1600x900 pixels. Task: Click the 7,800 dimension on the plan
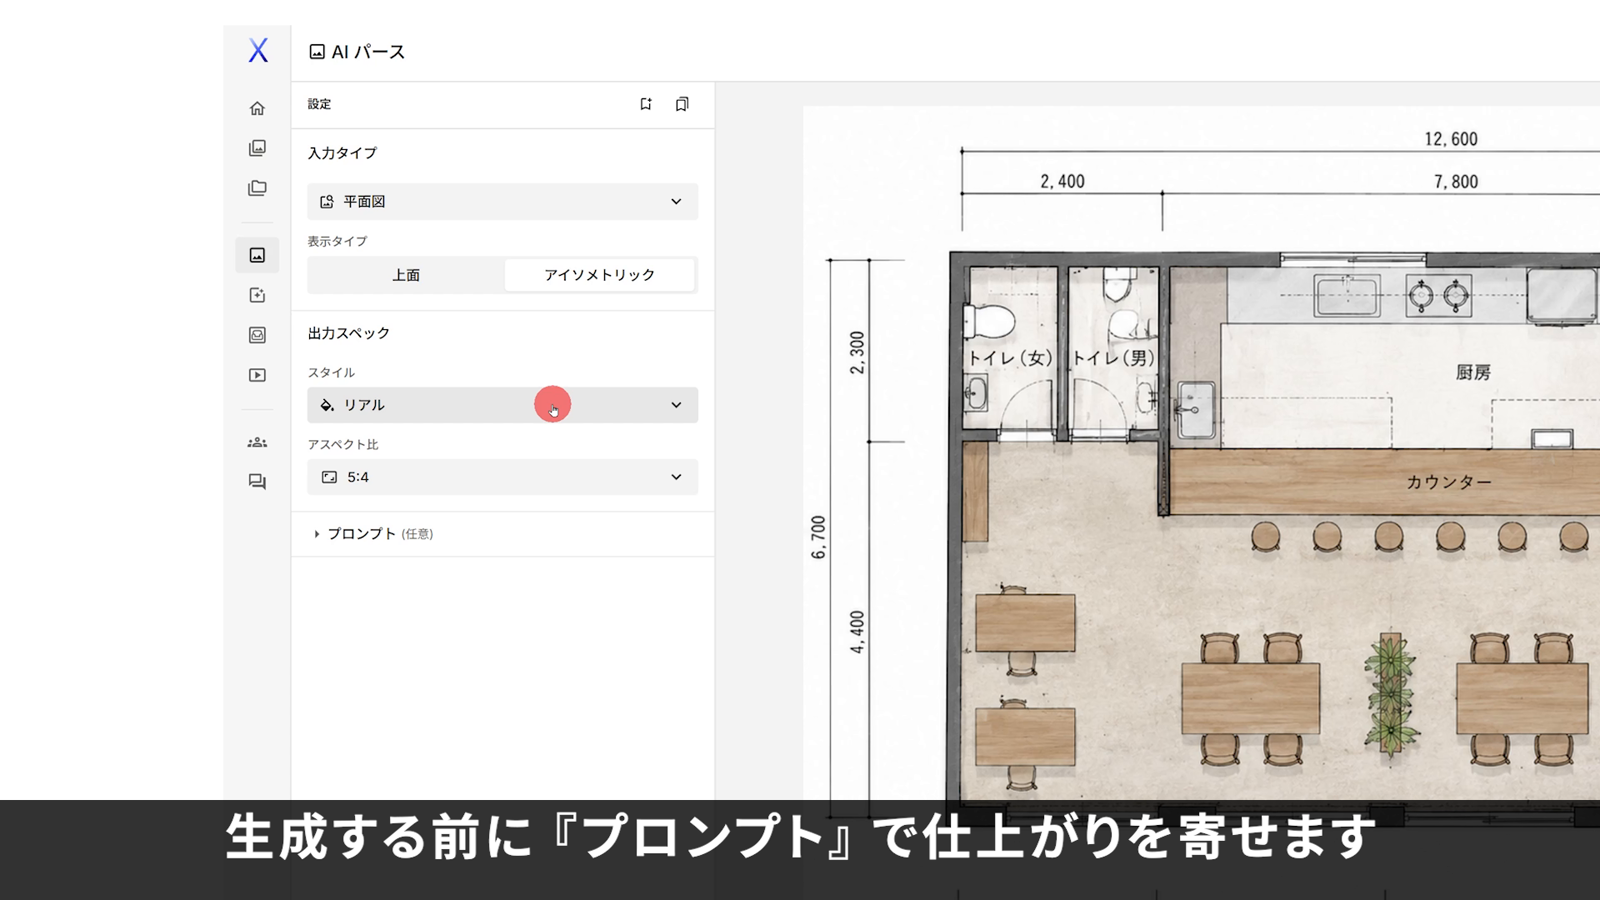(x=1456, y=181)
